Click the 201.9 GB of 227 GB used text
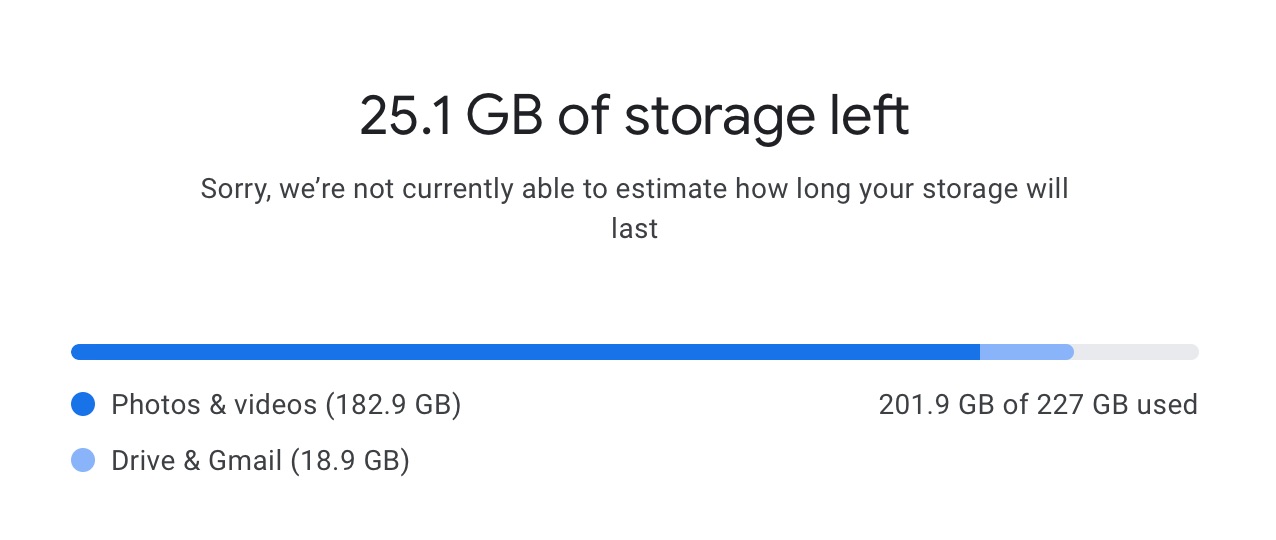Viewport: 1276px width, 540px height. click(1038, 405)
